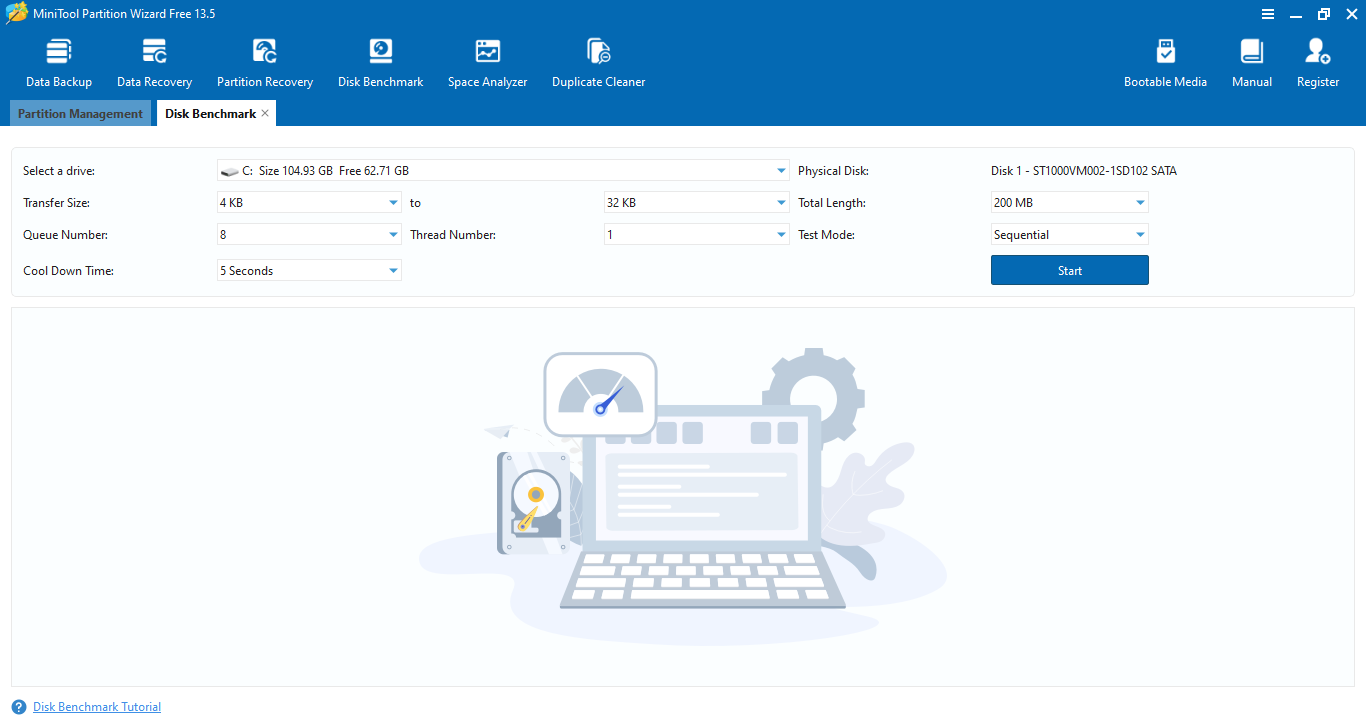1366x728 pixels.
Task: Switch to the Partition Management tab
Action: point(80,114)
